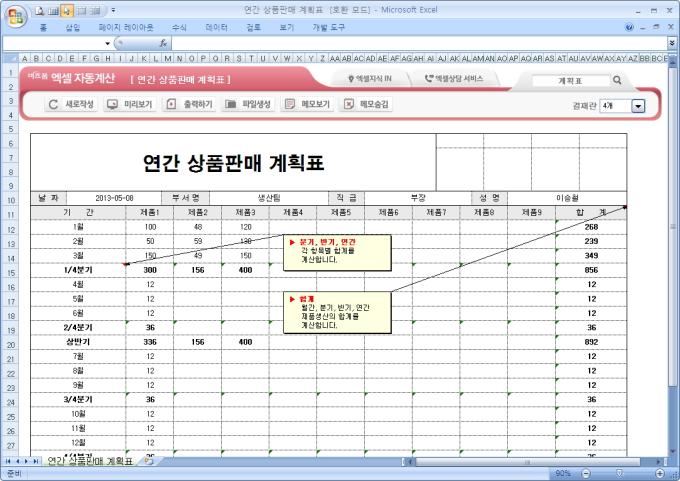Expand the Name Box dropdown arrow
Screen dimensions: 680x481
[x=107, y=43]
